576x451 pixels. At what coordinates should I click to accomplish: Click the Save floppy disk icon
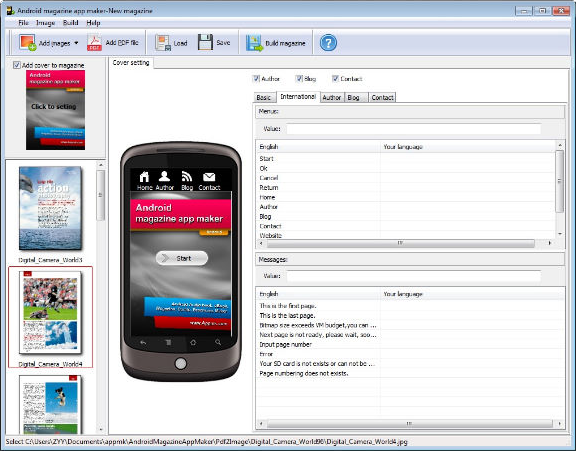point(205,42)
